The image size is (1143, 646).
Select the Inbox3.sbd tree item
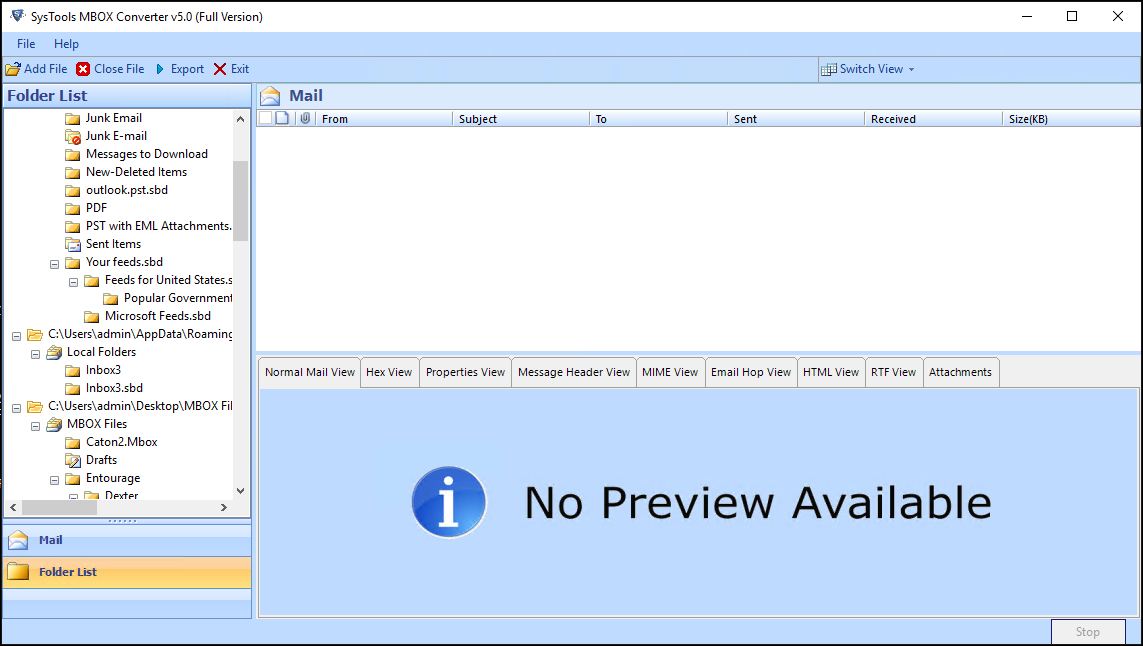tap(114, 388)
